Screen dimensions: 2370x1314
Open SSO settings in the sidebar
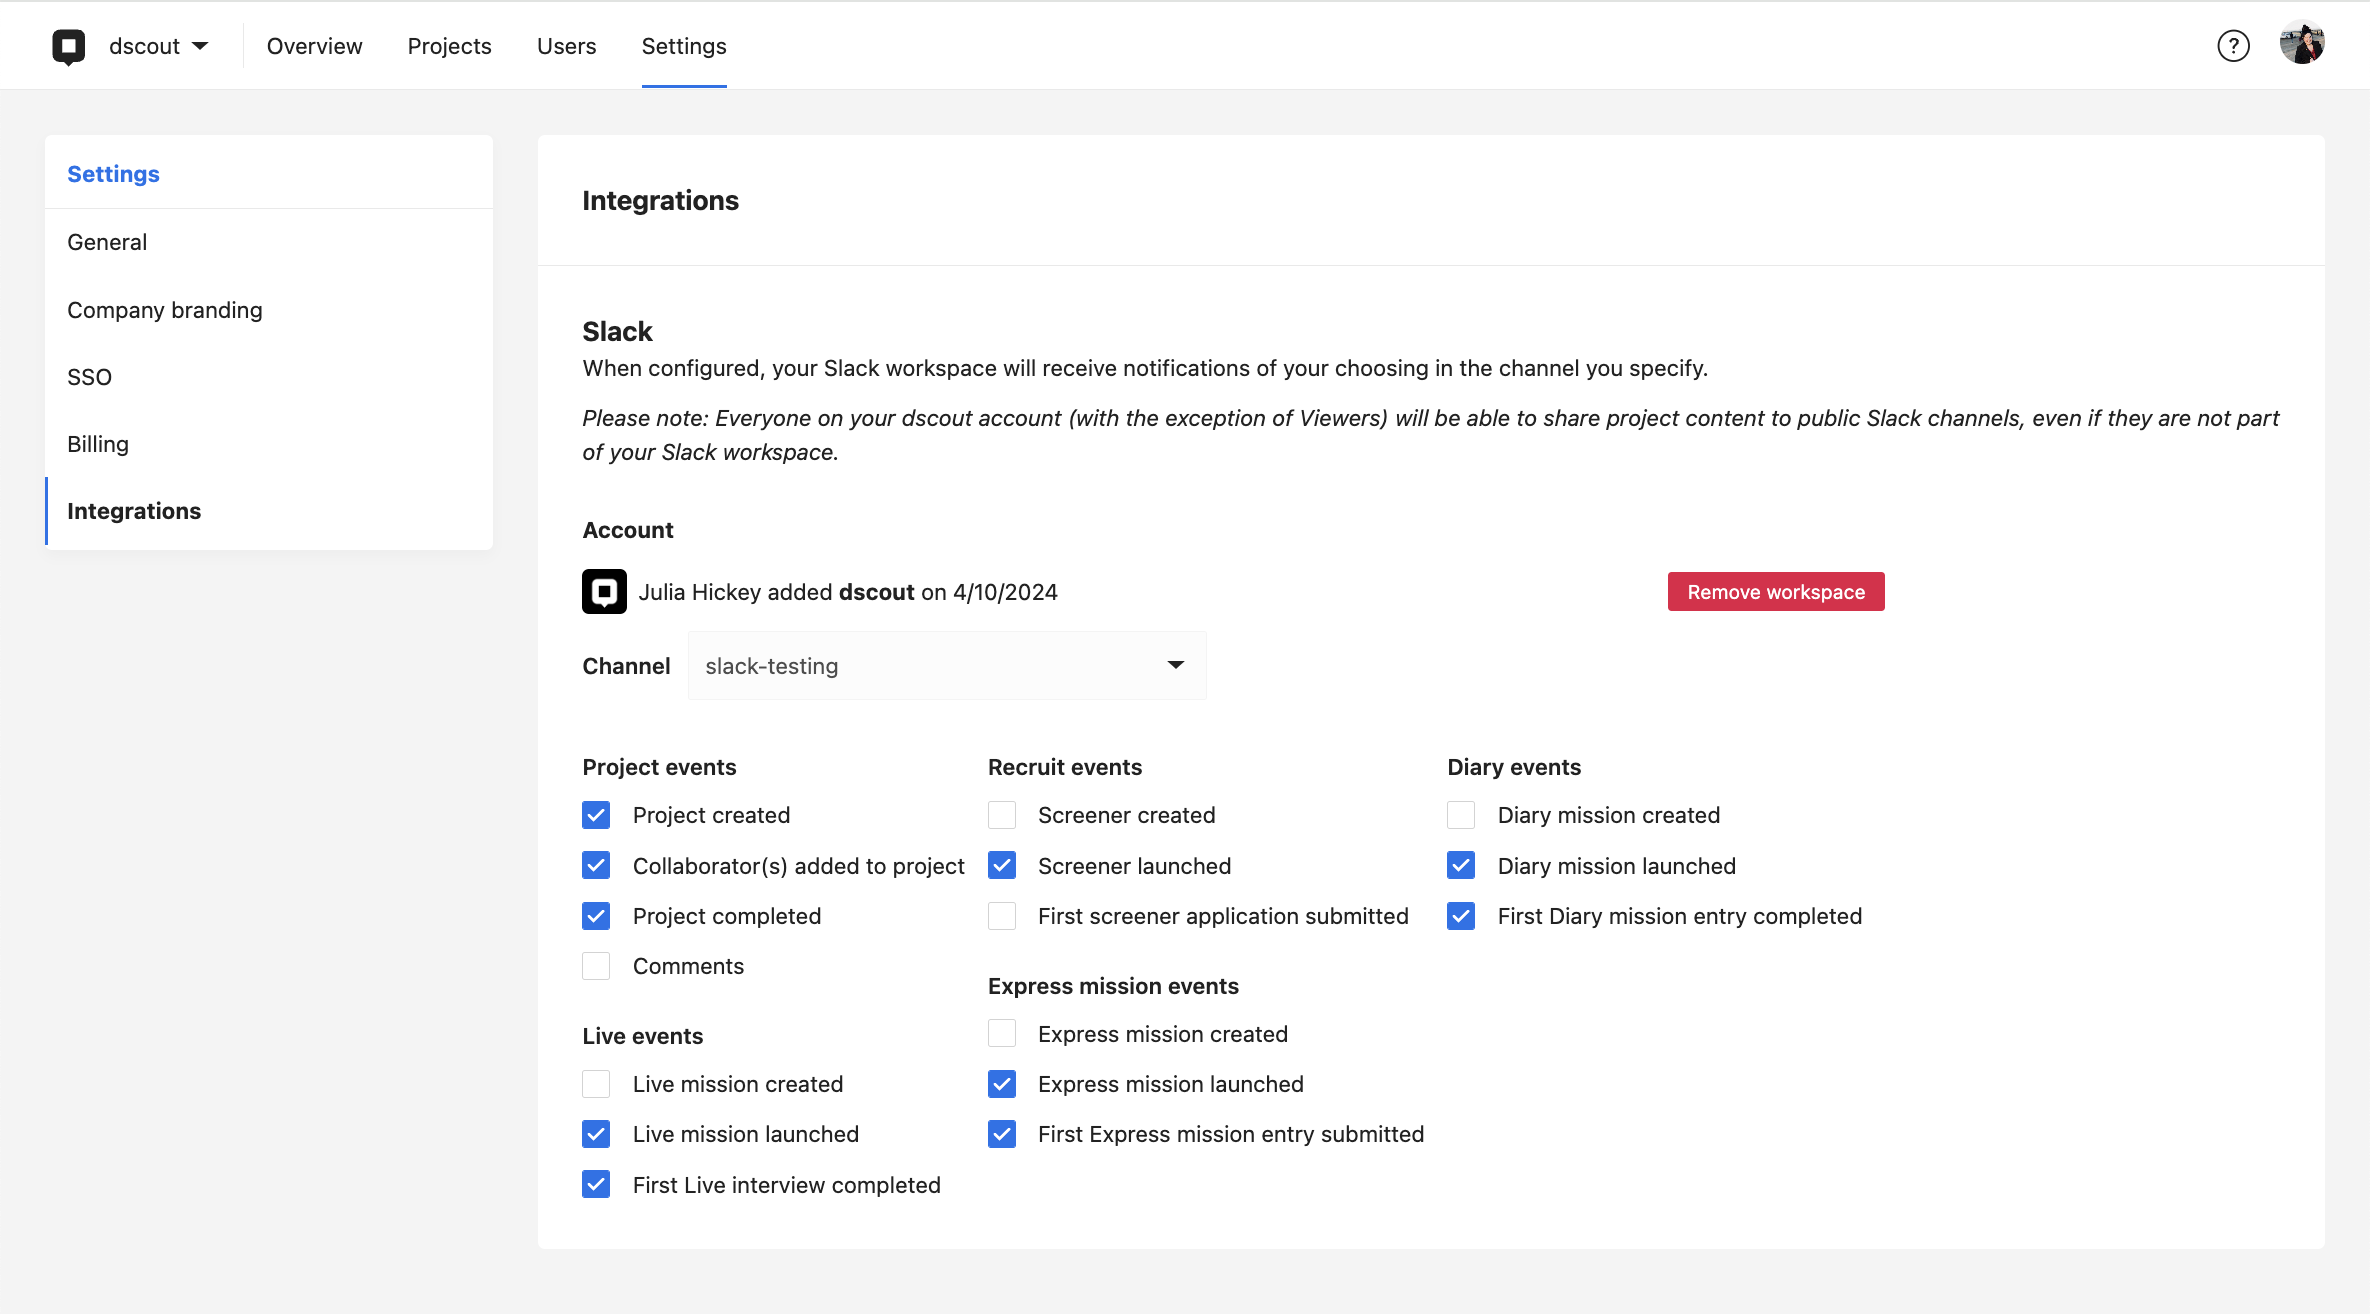click(269, 377)
